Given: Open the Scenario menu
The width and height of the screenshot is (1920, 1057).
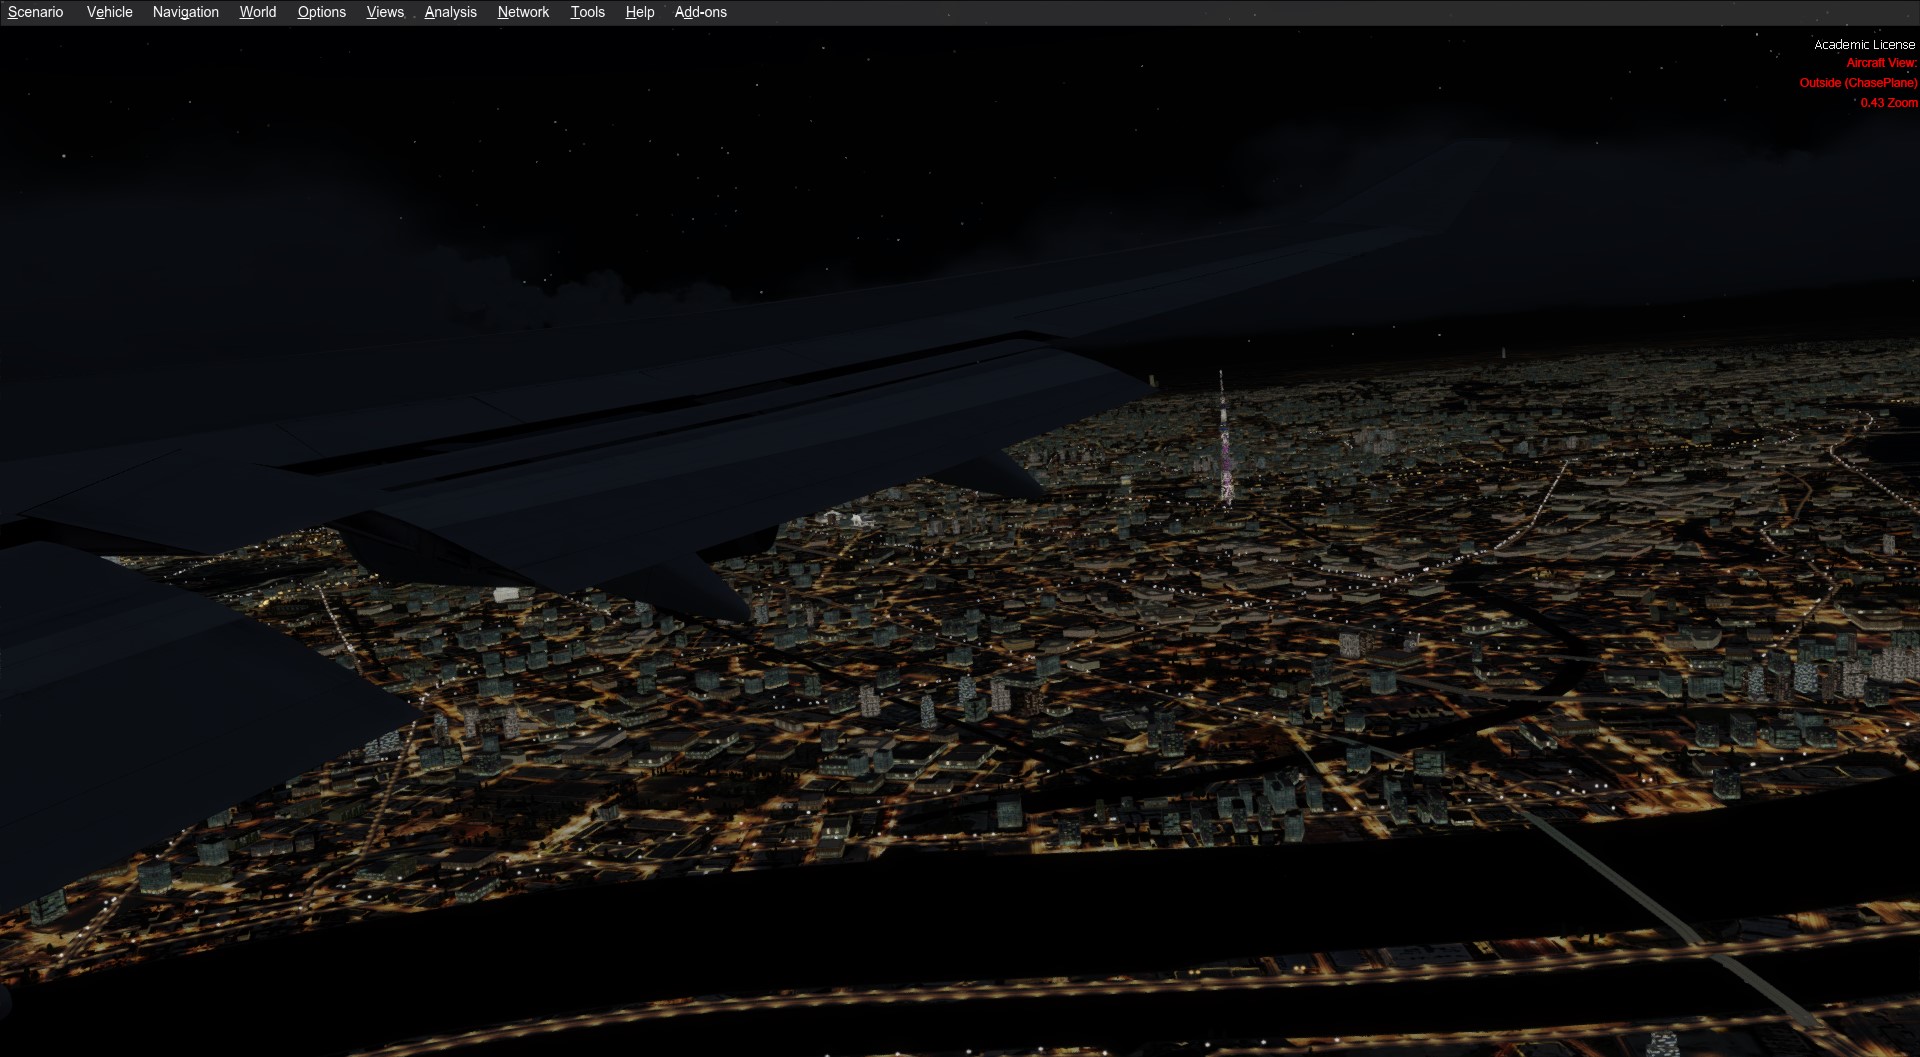Looking at the screenshot, I should coord(35,12).
